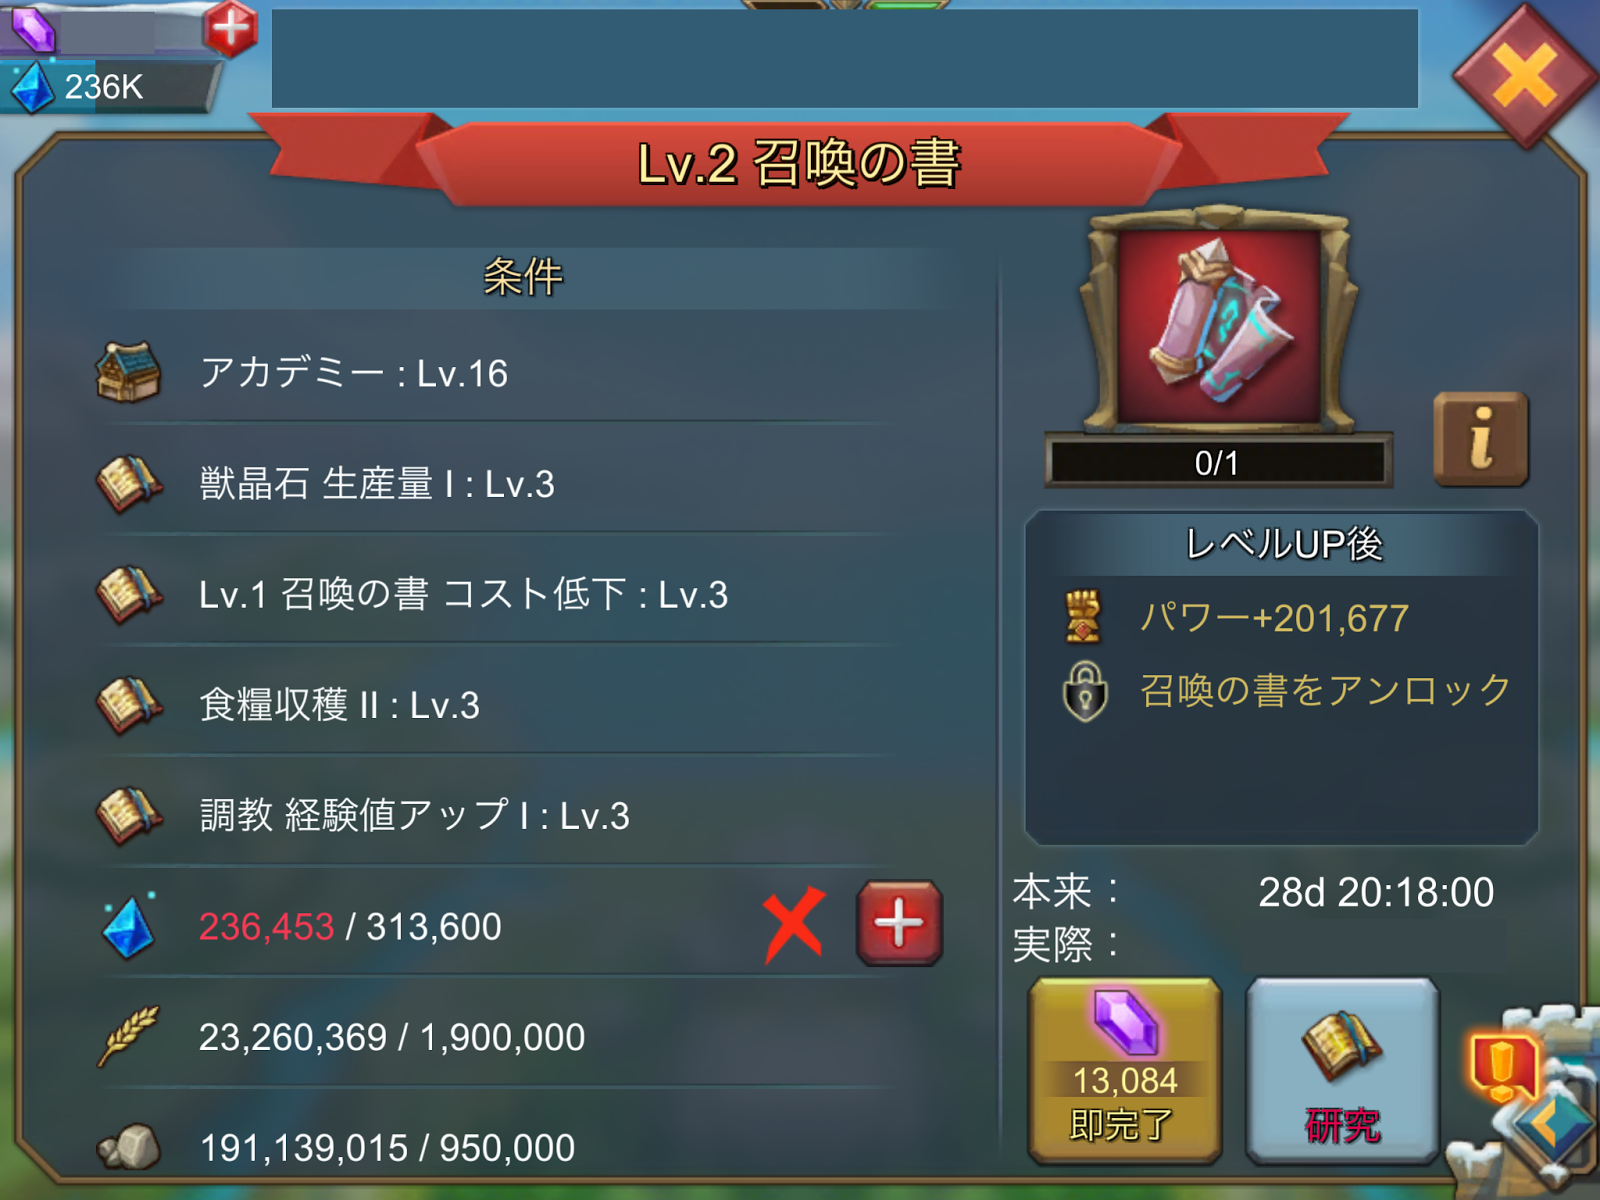Open the info button beside the research icon
1600x1200 pixels.
[x=1481, y=439]
